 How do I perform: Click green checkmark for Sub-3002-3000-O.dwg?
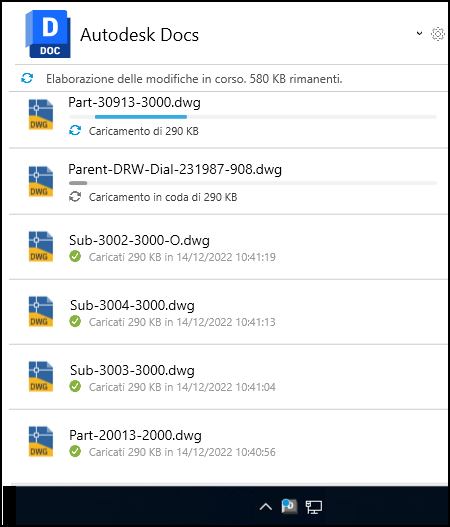75,256
